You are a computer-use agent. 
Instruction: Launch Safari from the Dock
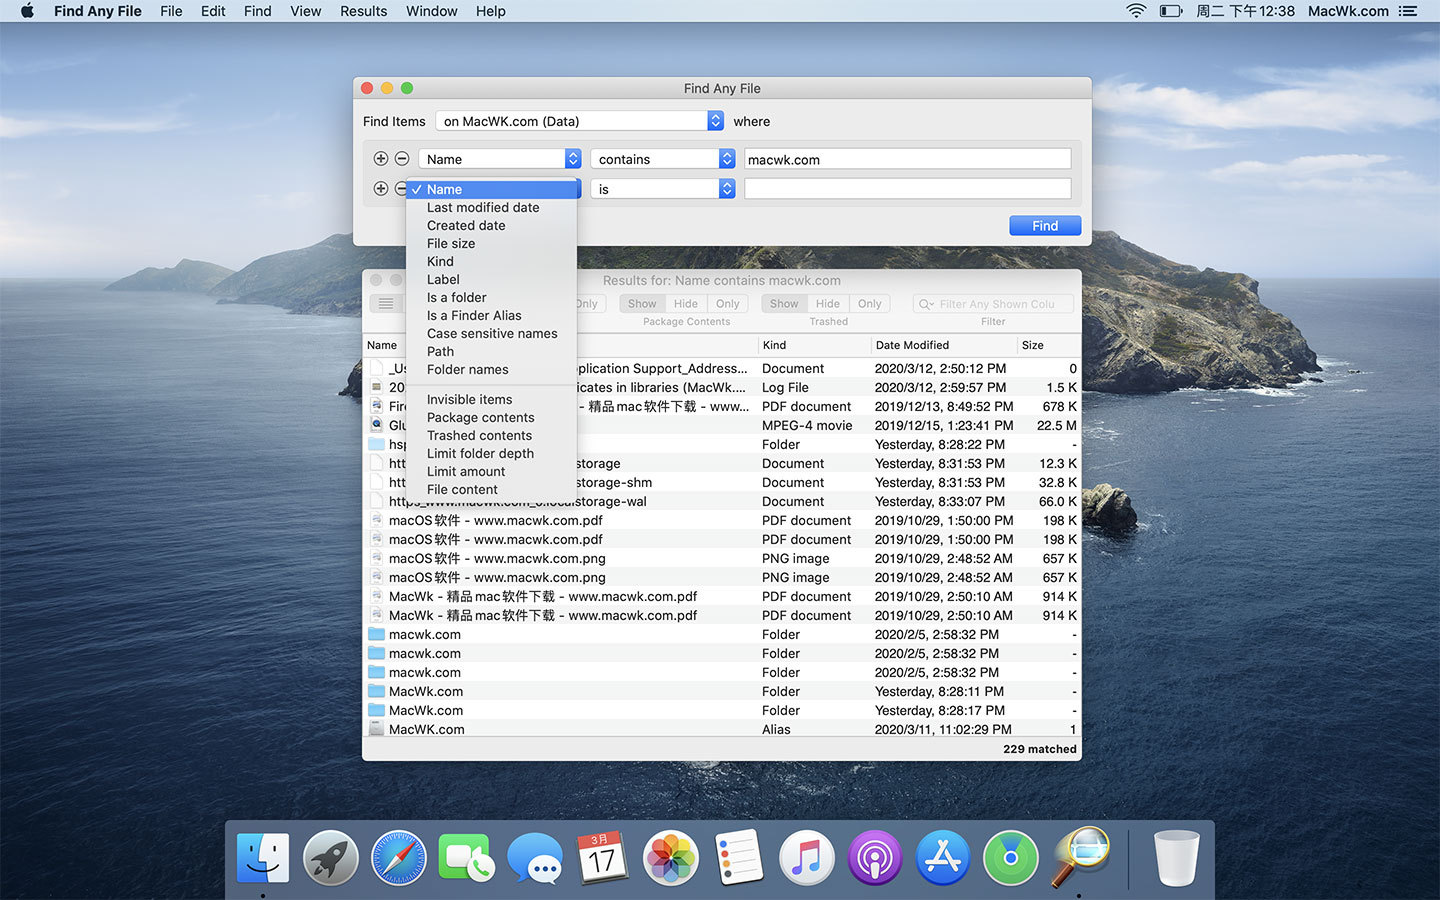click(398, 858)
